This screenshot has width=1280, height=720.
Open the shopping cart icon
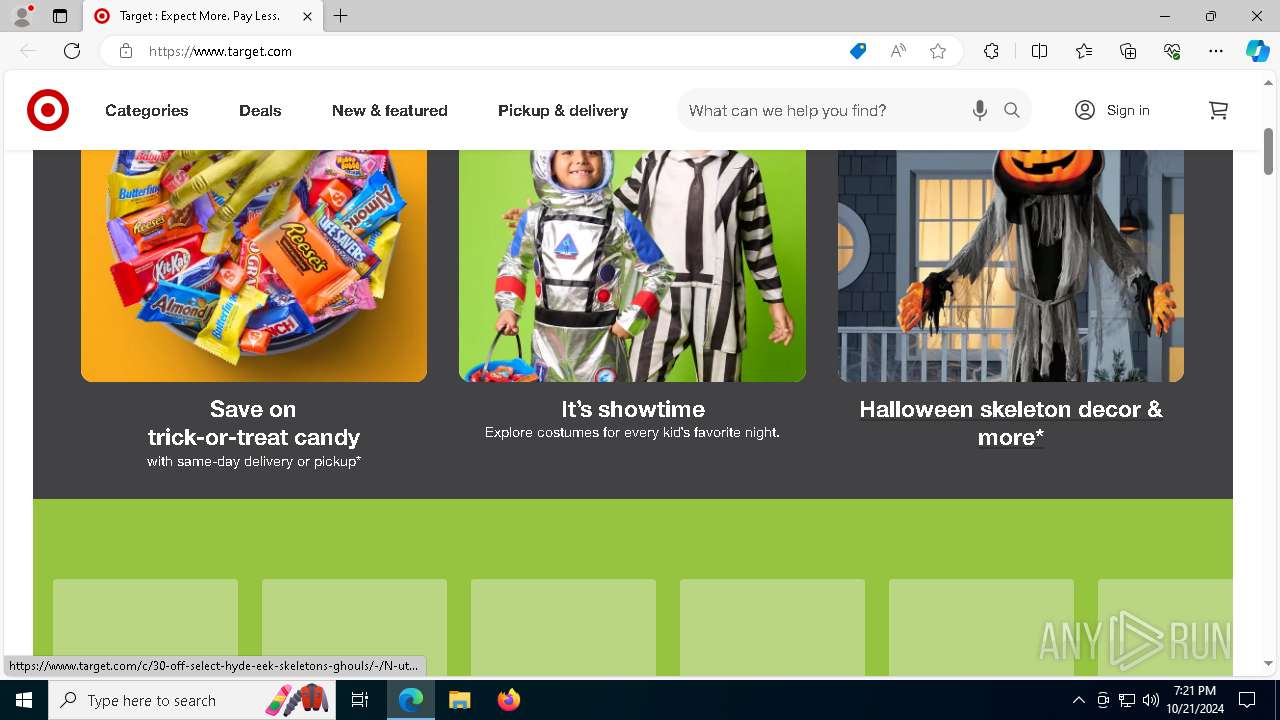(1218, 110)
